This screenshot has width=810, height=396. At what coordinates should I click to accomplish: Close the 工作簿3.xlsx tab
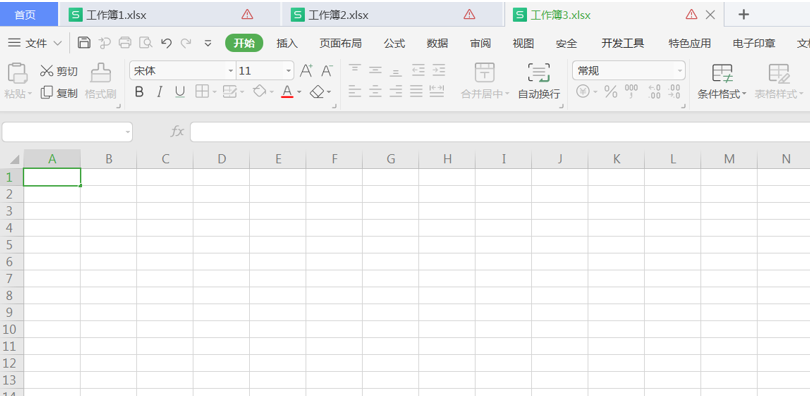710,15
